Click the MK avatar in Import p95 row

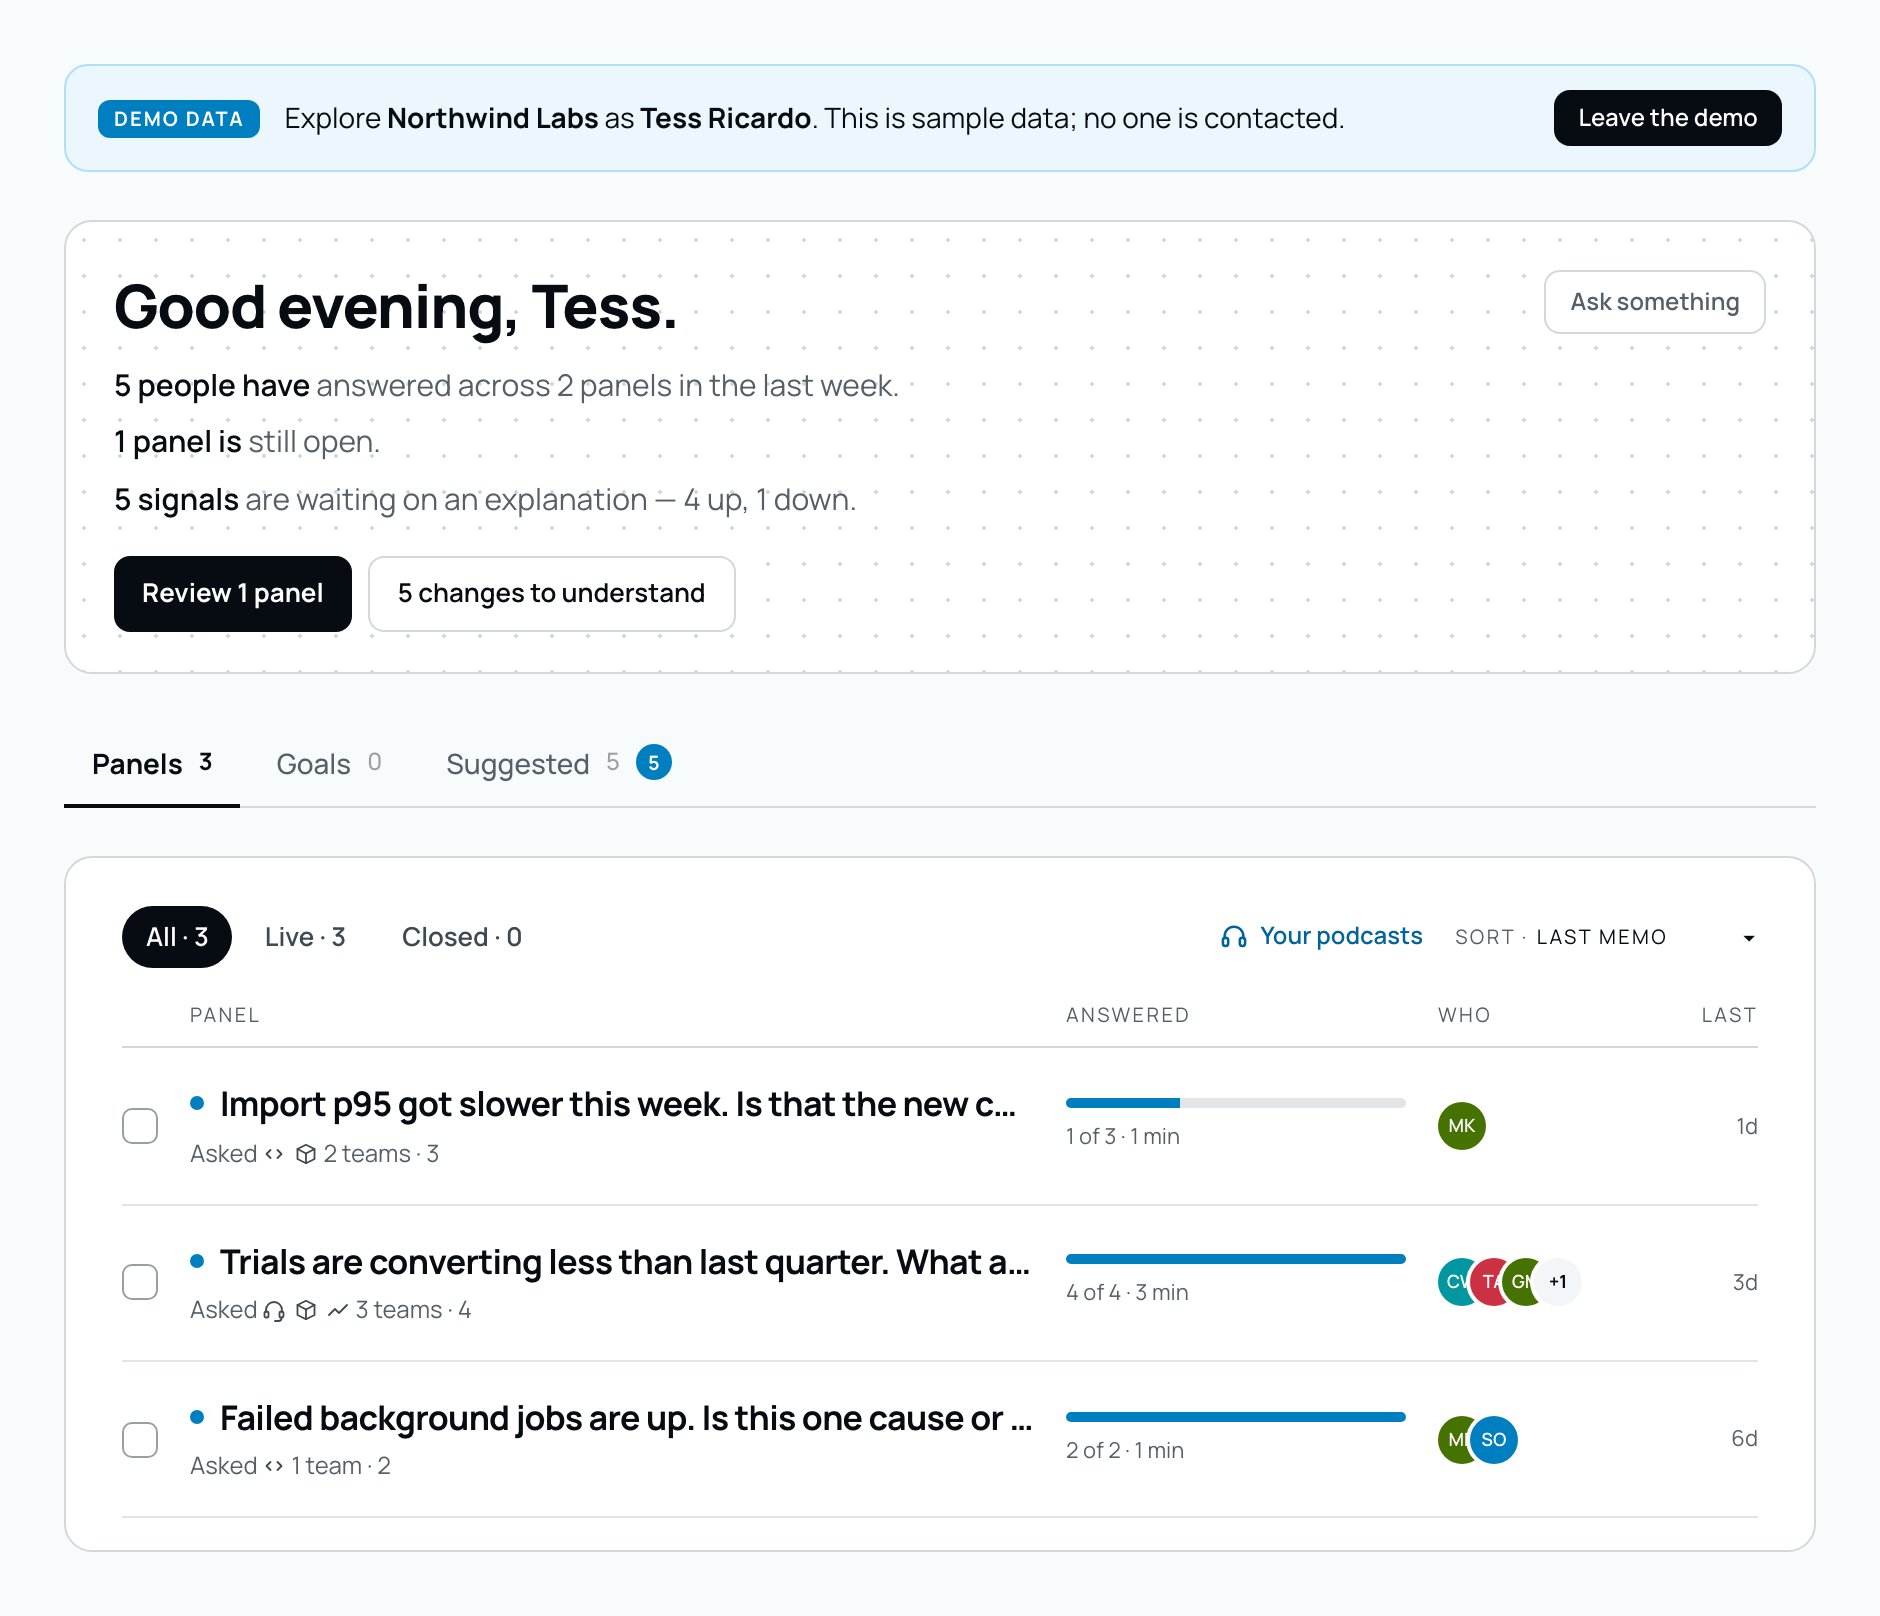(x=1462, y=1126)
